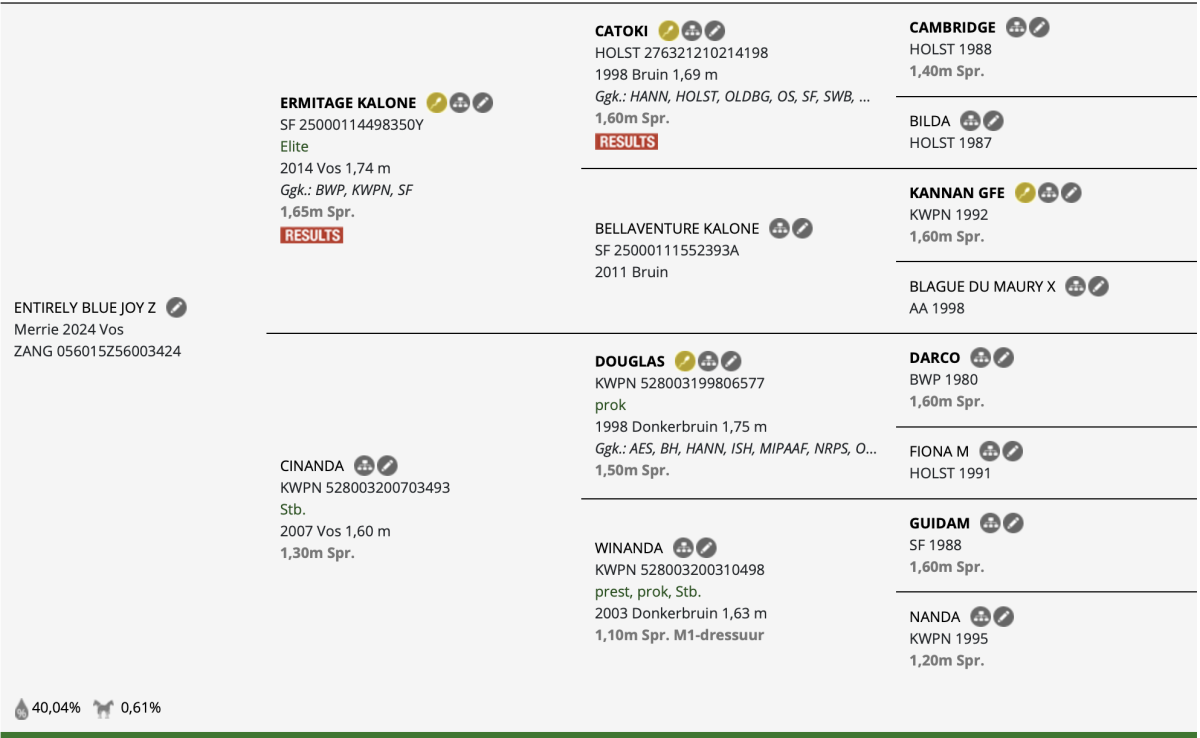Open the CATOKI horse name link
Viewport: 1200px width, 738px height.
point(622,31)
